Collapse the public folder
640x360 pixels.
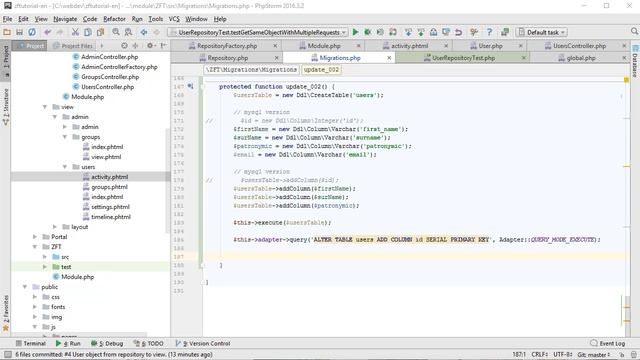[x=25, y=287]
